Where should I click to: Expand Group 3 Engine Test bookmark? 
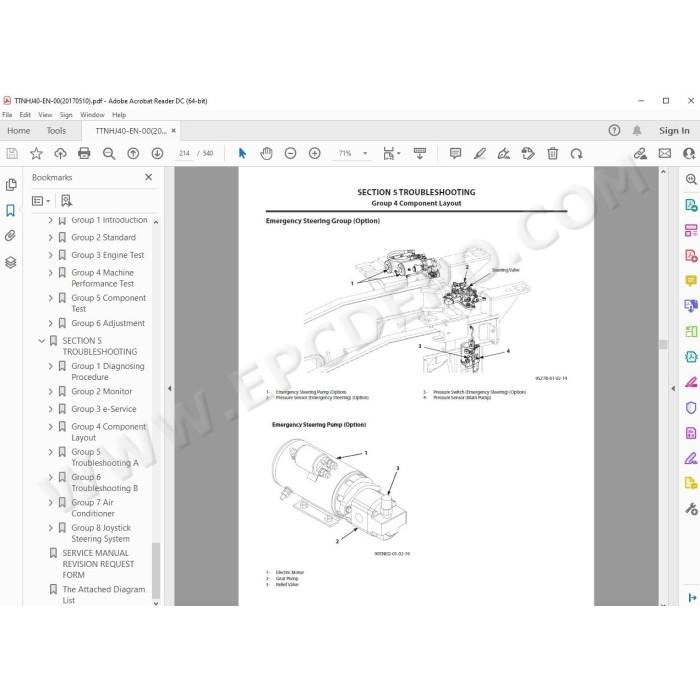50,255
